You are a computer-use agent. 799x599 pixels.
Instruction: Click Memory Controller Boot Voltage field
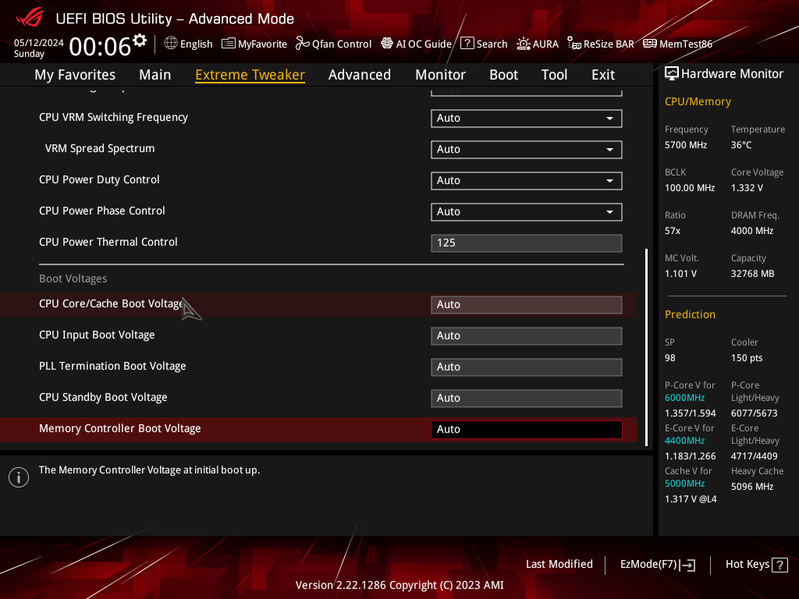[x=526, y=429]
